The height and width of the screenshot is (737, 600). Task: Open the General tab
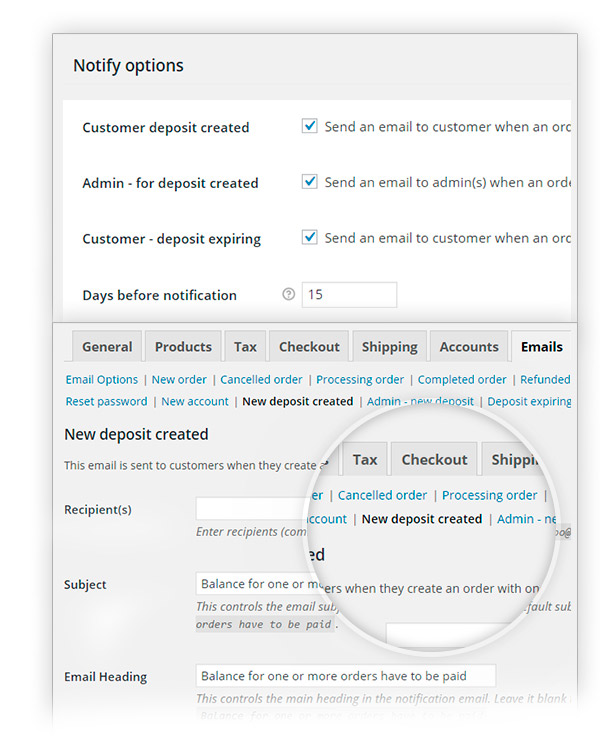(107, 346)
